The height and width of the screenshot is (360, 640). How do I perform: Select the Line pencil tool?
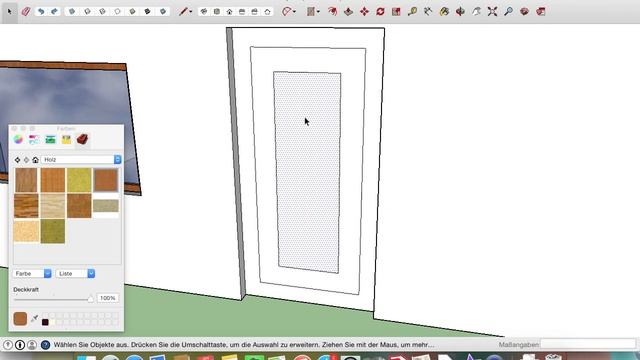pyautogui.click(x=183, y=11)
